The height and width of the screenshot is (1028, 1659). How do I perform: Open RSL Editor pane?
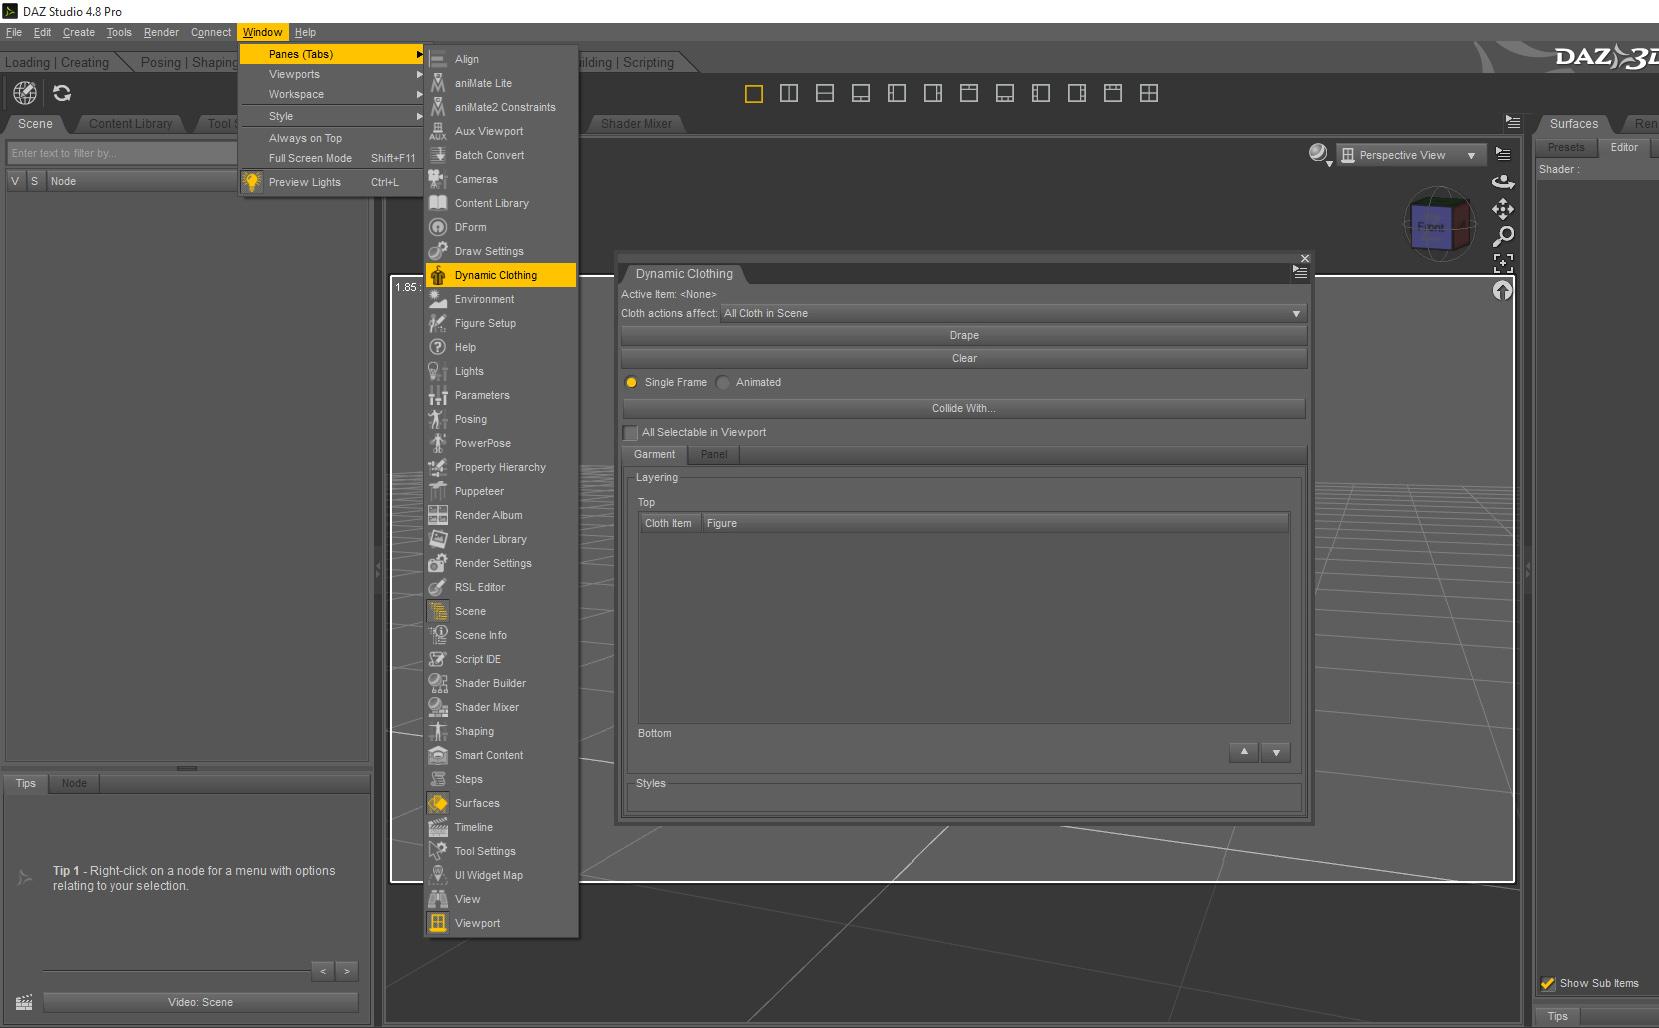click(501, 587)
